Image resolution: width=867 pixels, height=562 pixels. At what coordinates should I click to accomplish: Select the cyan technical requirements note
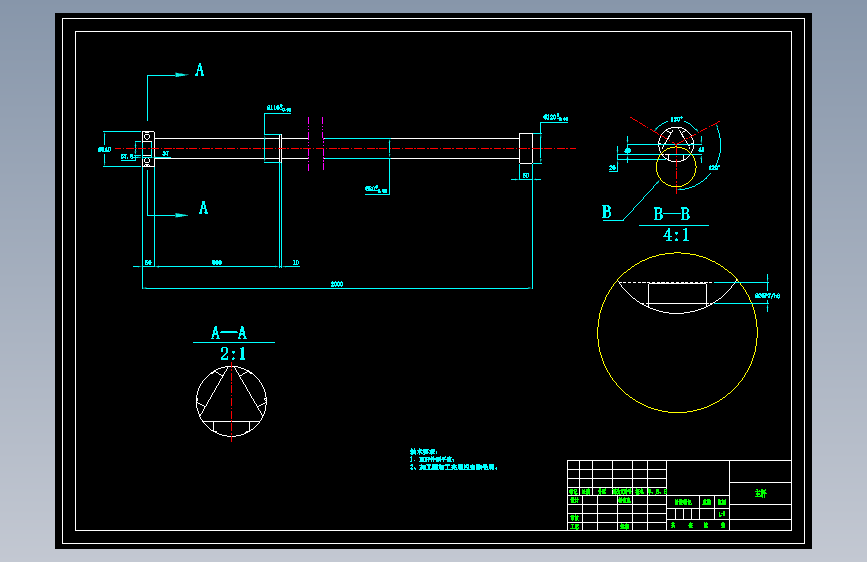coord(453,460)
